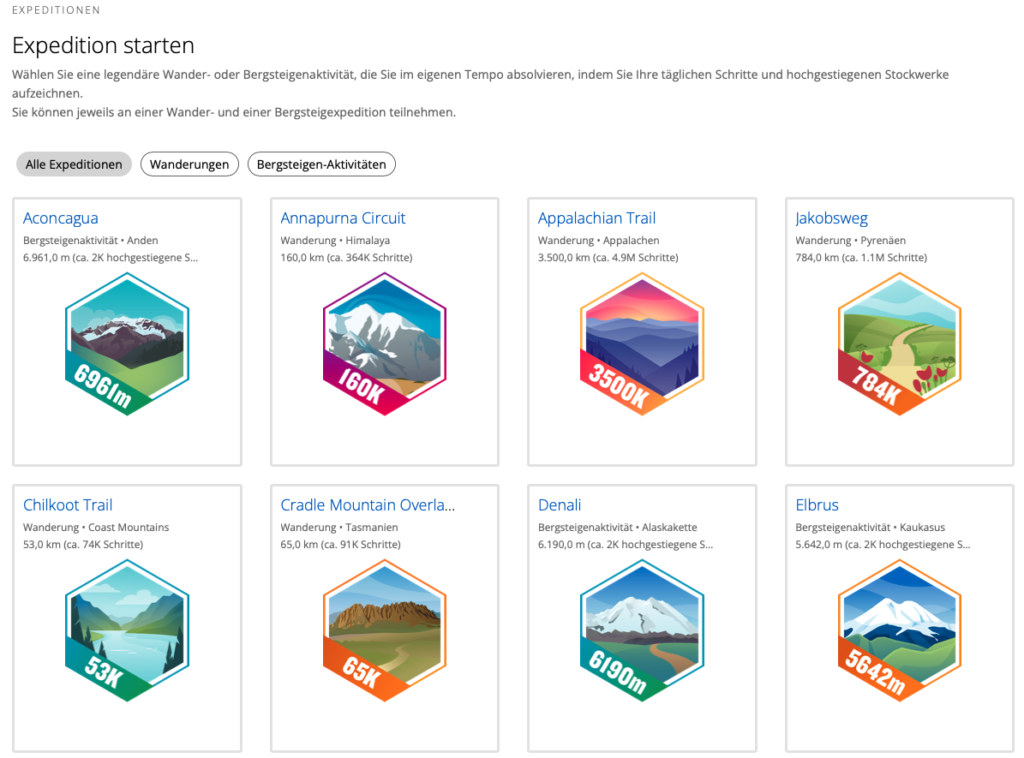This screenshot has height=758, width=1024.
Task: Click 'Wanderung • Tasmanien' text
Action: pyautogui.click(x=339, y=527)
